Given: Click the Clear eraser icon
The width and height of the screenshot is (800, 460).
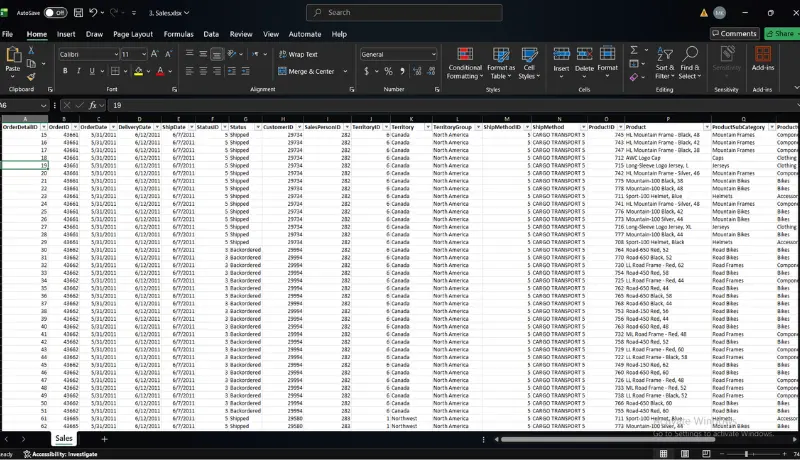Looking at the screenshot, I should [x=634, y=77].
